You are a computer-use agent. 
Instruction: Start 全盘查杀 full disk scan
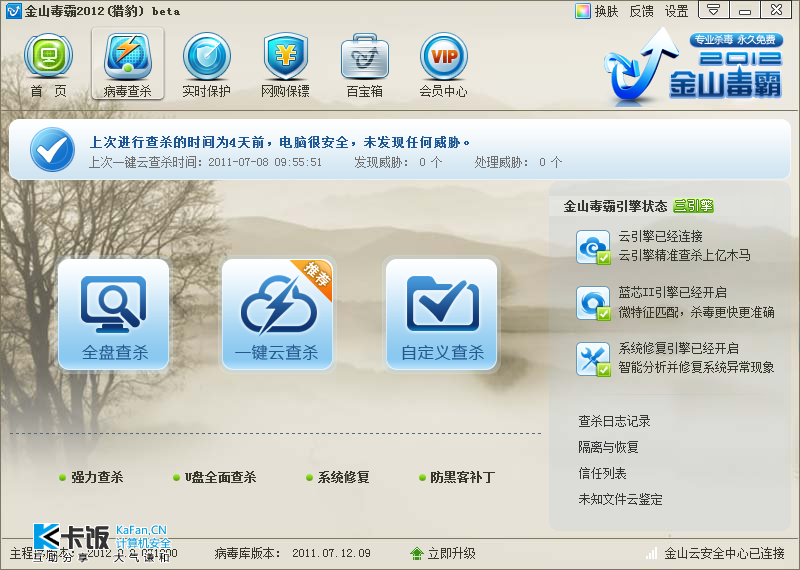coord(113,314)
